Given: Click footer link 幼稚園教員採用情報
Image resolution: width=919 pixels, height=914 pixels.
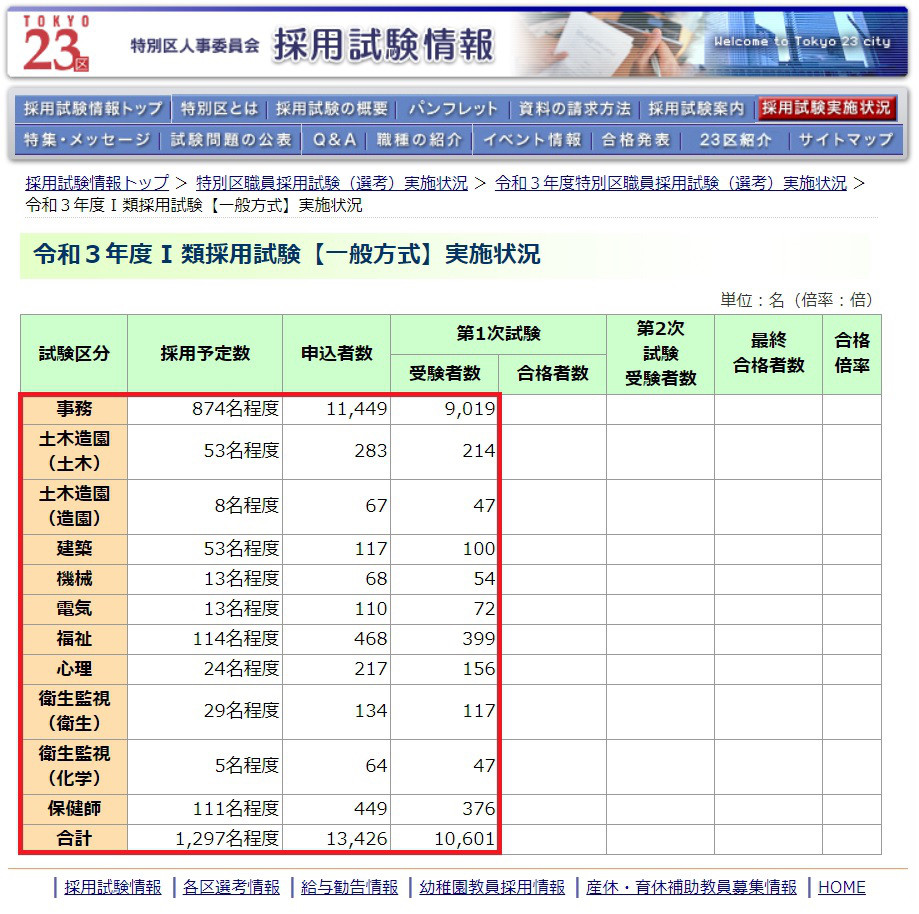Looking at the screenshot, I should (x=492, y=887).
